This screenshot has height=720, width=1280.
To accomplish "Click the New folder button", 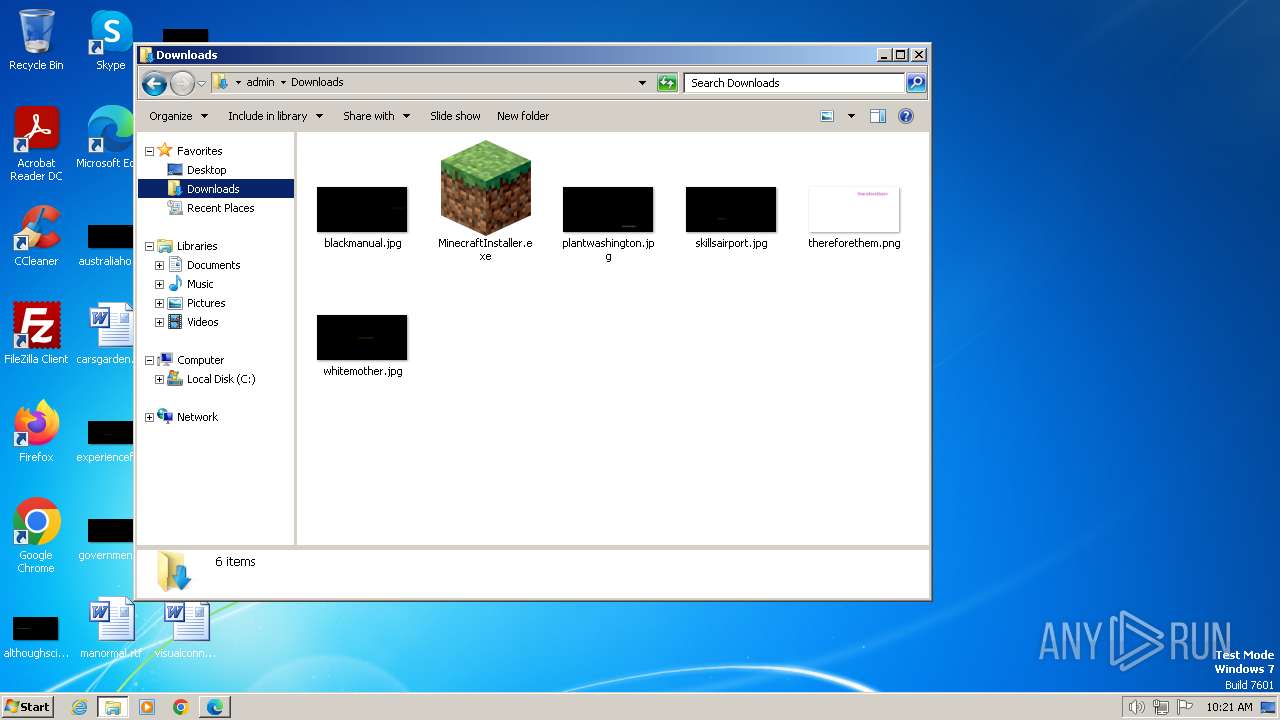I will (523, 116).
